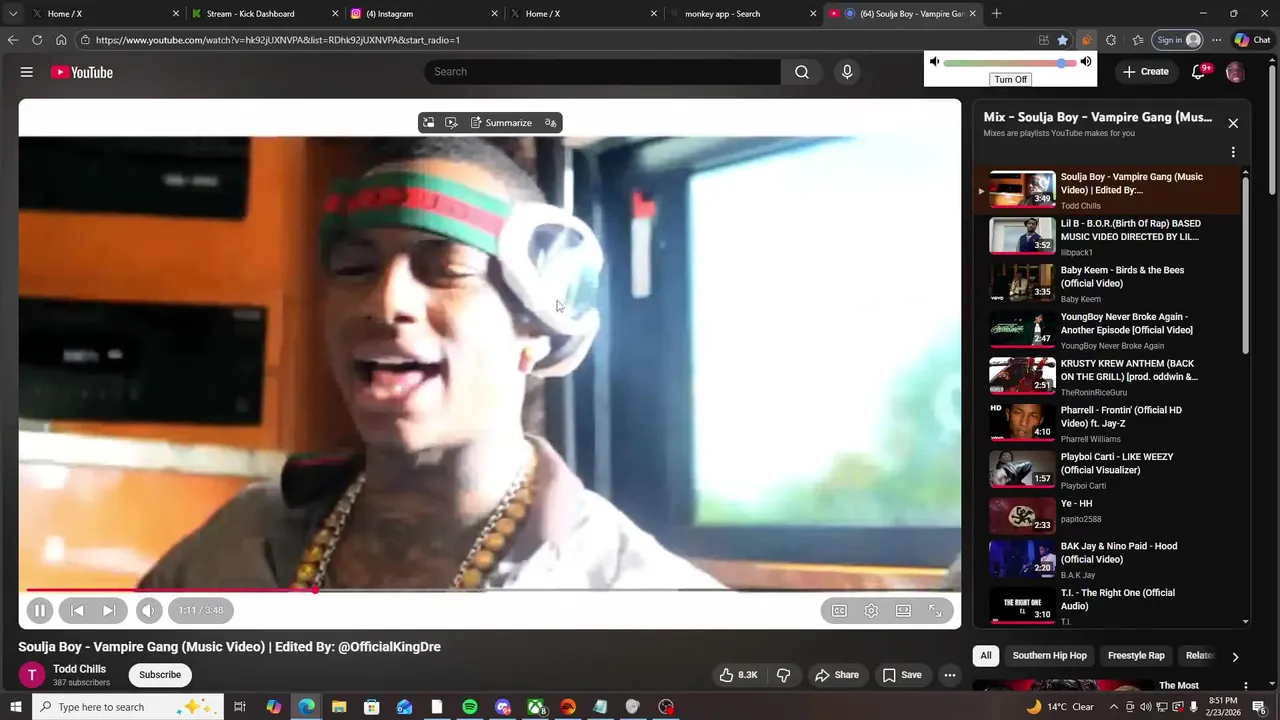Click Summarize in the video overlay toolbar
Image resolution: width=1280 pixels, height=720 pixels.
coord(501,123)
